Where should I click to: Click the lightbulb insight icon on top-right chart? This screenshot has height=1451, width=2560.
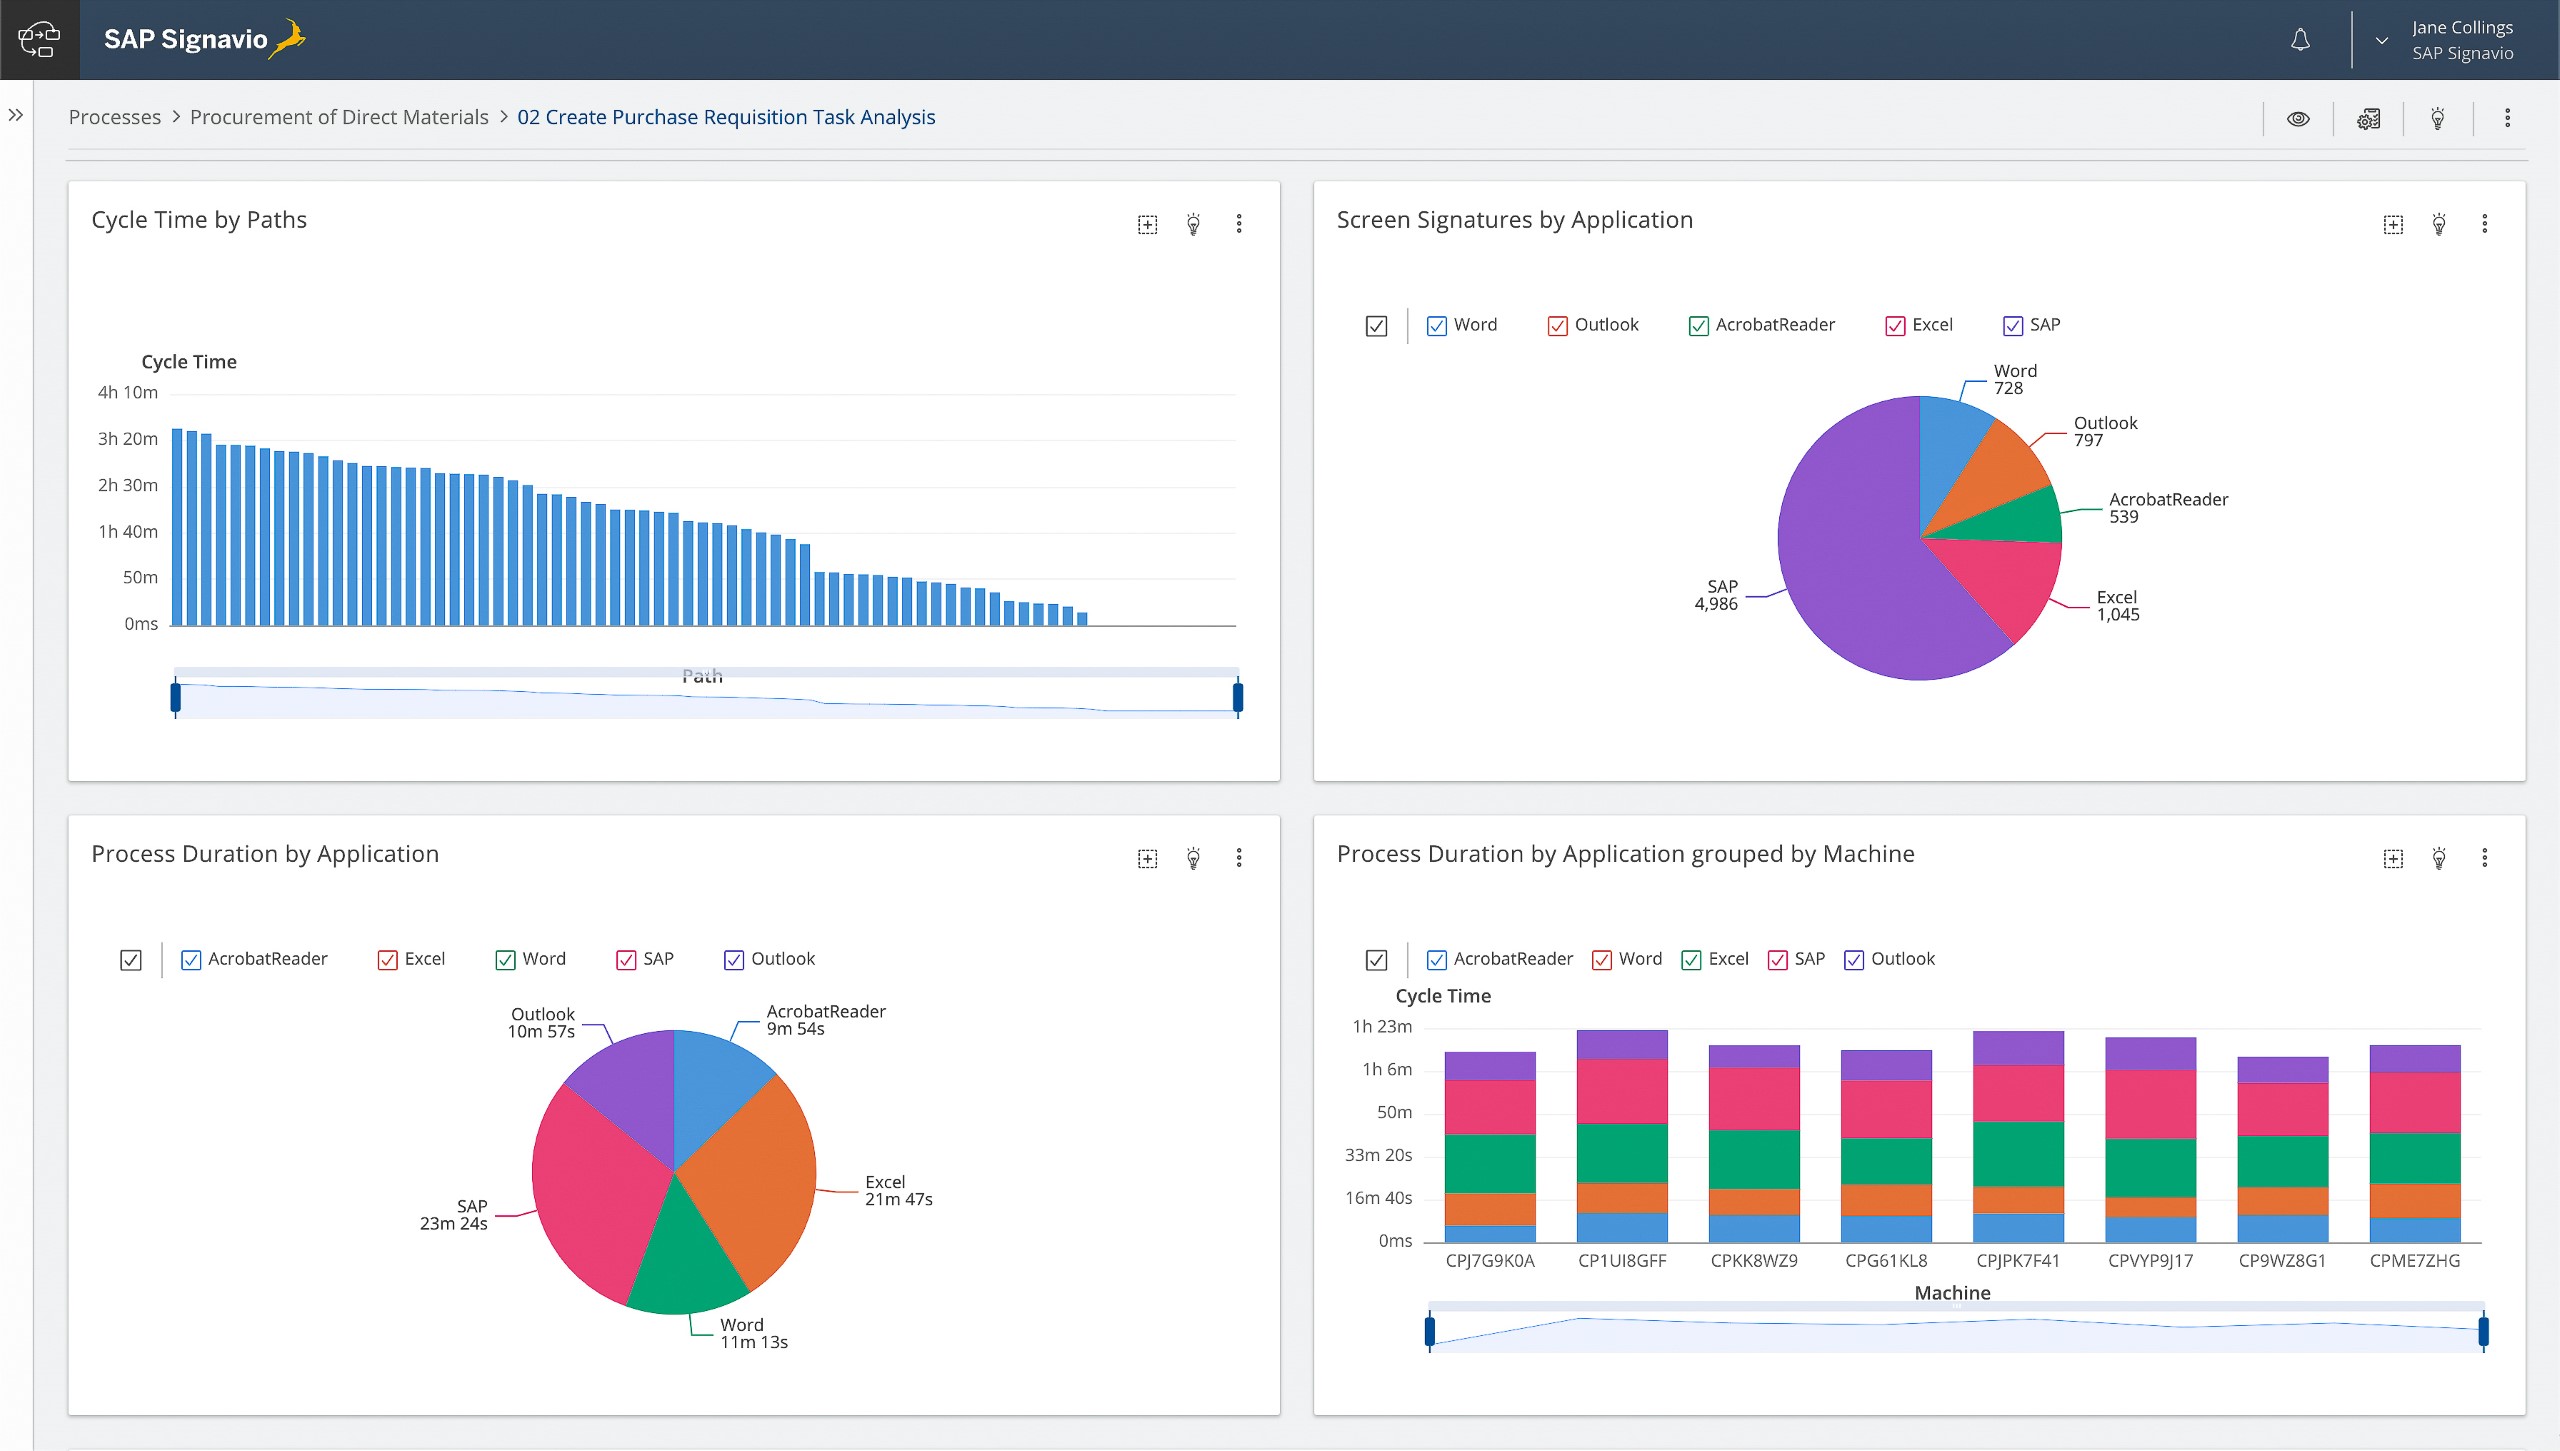[2440, 223]
